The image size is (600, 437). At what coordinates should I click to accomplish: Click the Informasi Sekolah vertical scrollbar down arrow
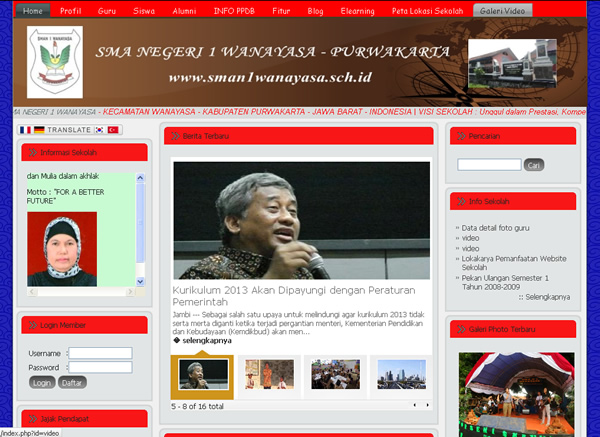pos(141,281)
